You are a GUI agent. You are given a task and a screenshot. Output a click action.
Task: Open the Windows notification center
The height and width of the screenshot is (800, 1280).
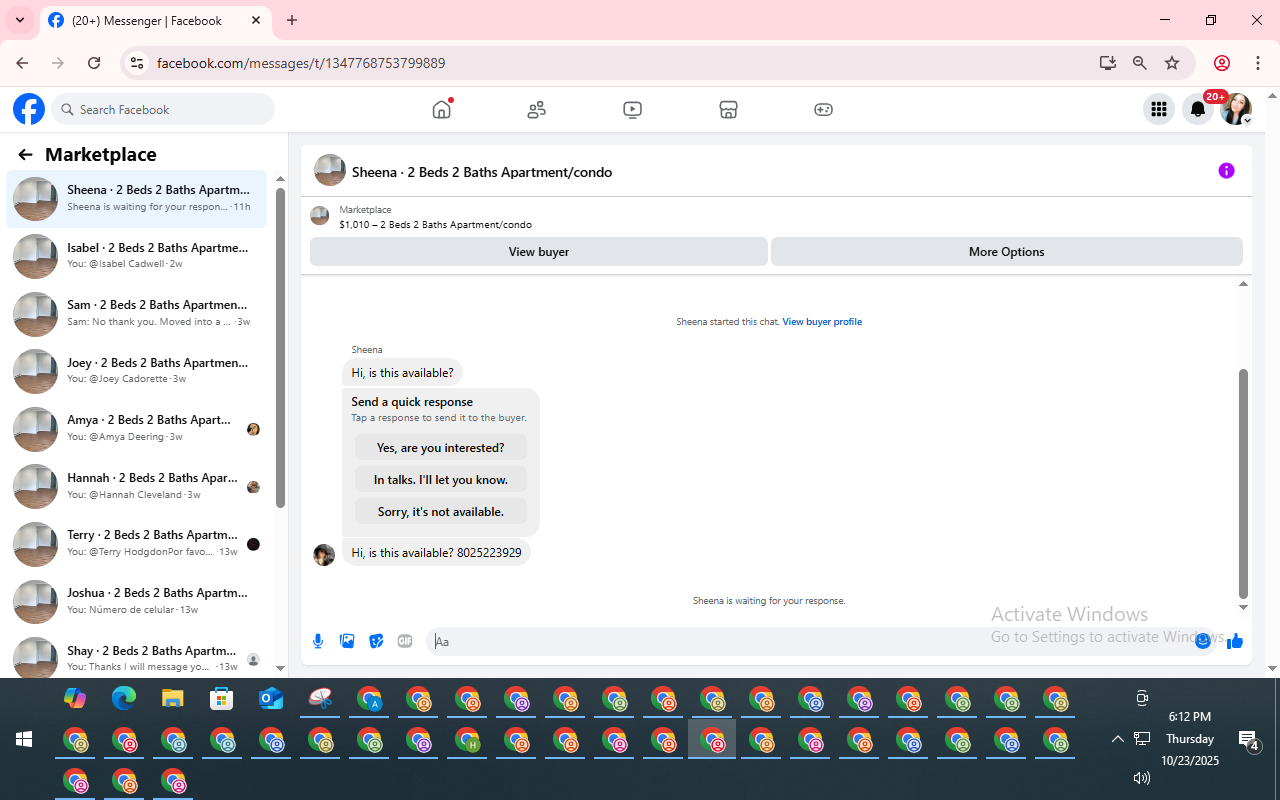click(1249, 740)
